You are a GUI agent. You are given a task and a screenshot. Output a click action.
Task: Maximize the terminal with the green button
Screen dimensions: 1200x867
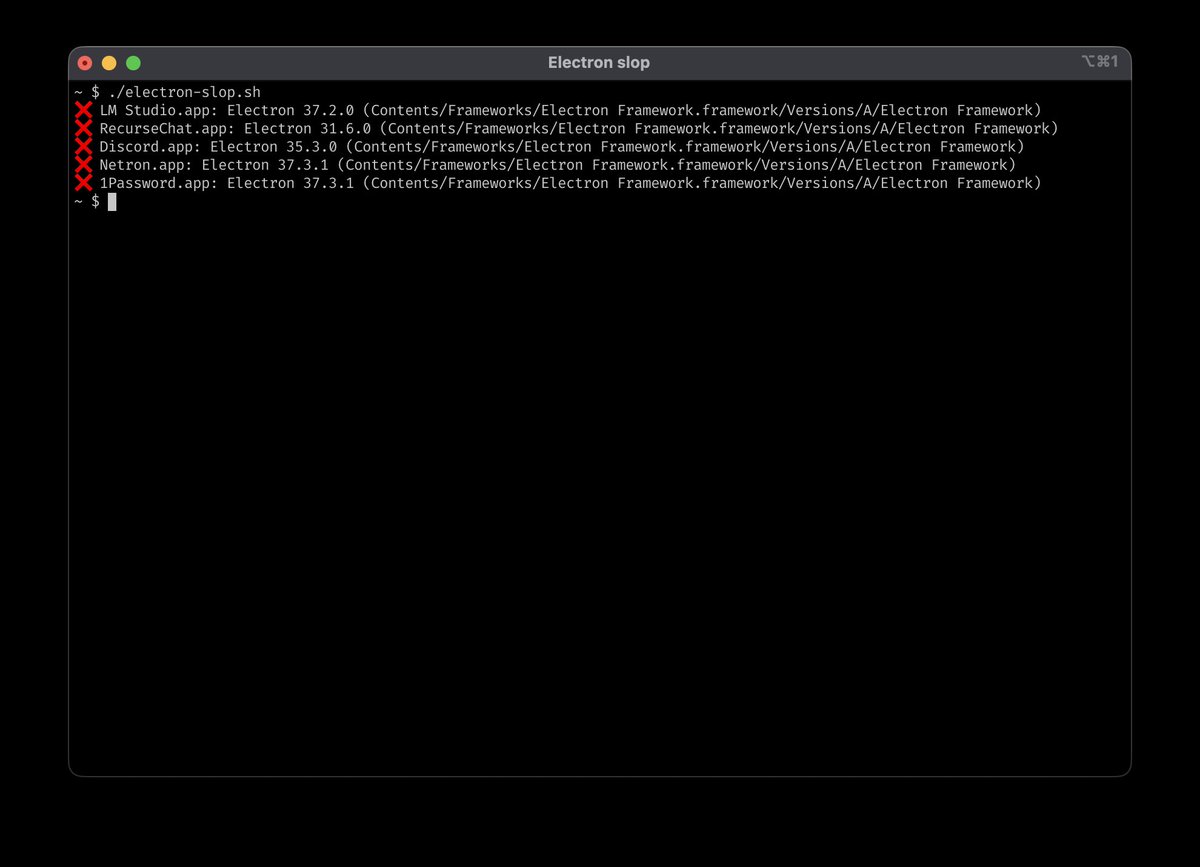(x=133, y=63)
